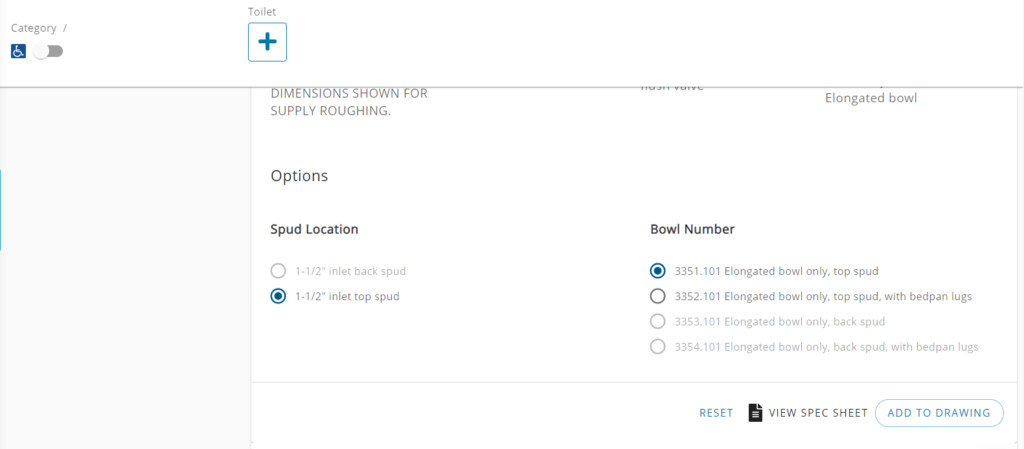Toggle the ADA accessibility switch
Screen dimensions: 1024x449
(x=48, y=52)
